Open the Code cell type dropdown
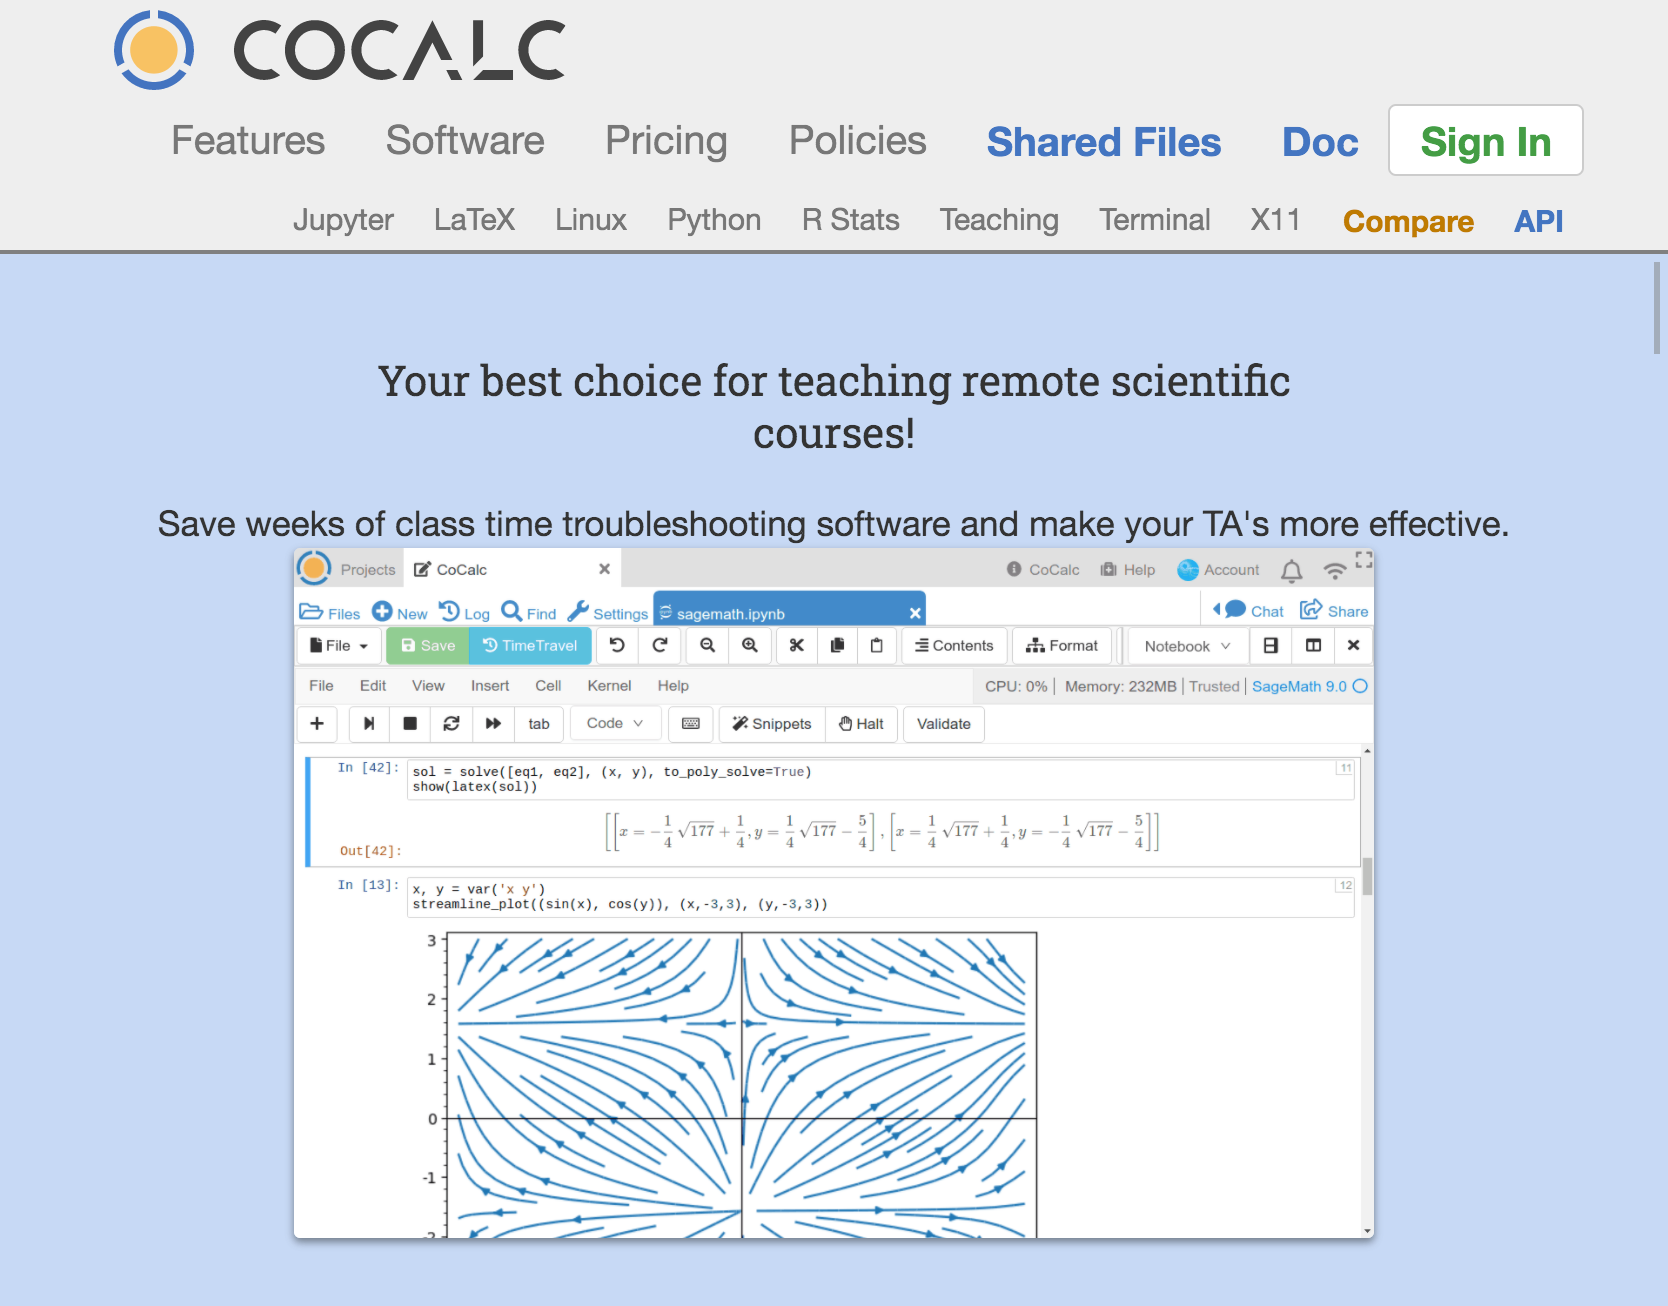This screenshot has height=1306, width=1668. pyautogui.click(x=614, y=723)
